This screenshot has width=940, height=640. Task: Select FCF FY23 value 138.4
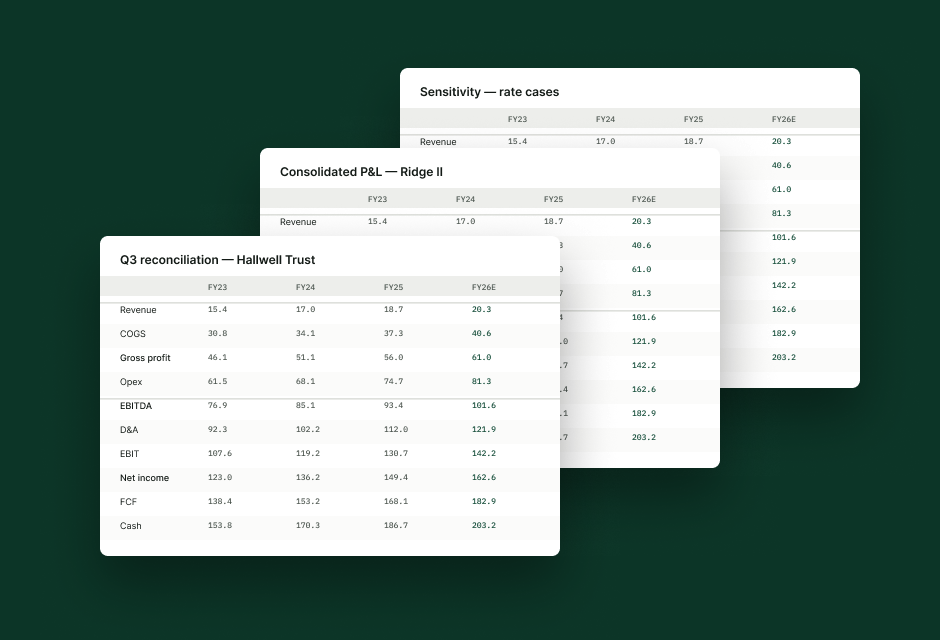[219, 501]
